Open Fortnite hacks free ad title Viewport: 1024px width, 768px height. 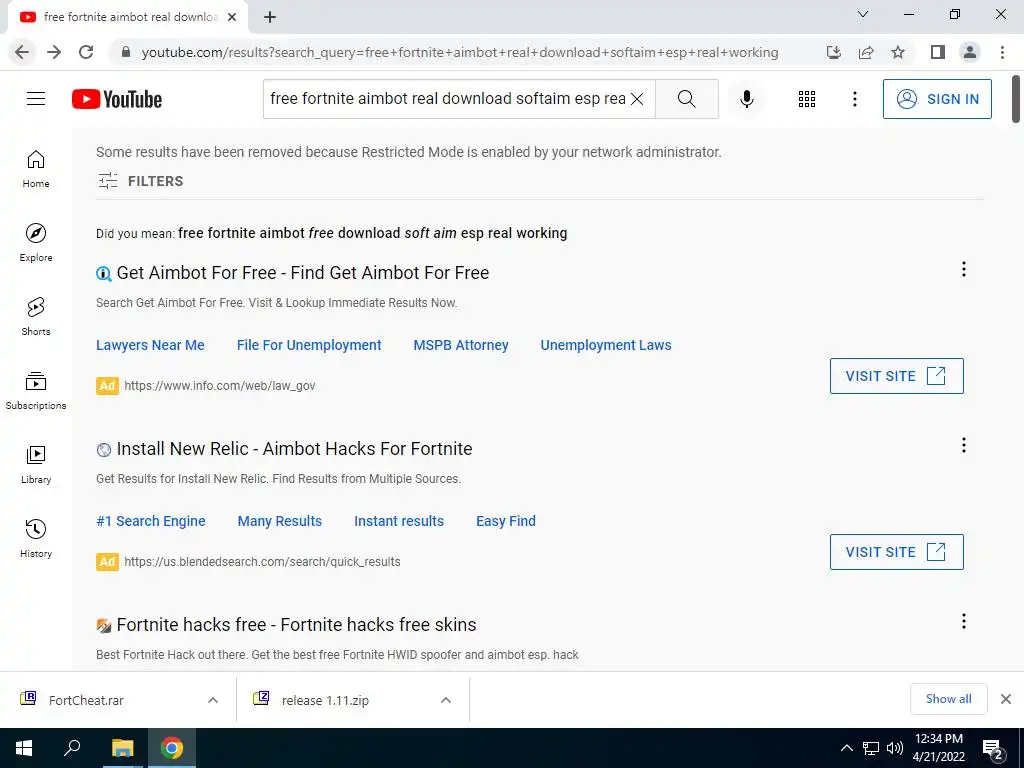(296, 625)
